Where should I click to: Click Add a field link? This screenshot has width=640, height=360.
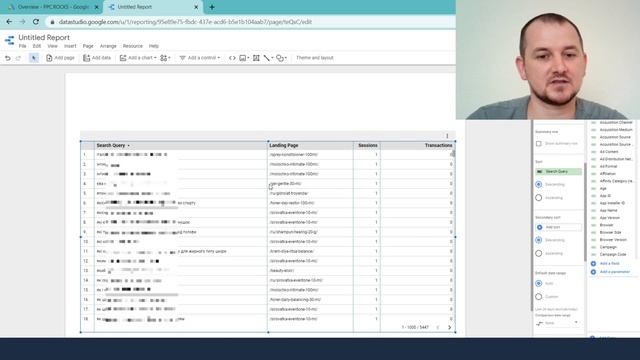click(609, 264)
